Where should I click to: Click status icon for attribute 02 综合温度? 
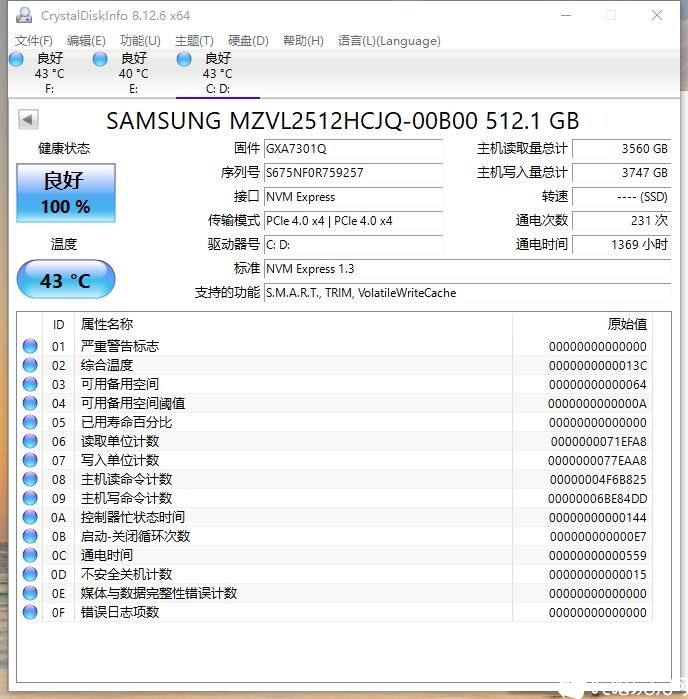coord(30,365)
